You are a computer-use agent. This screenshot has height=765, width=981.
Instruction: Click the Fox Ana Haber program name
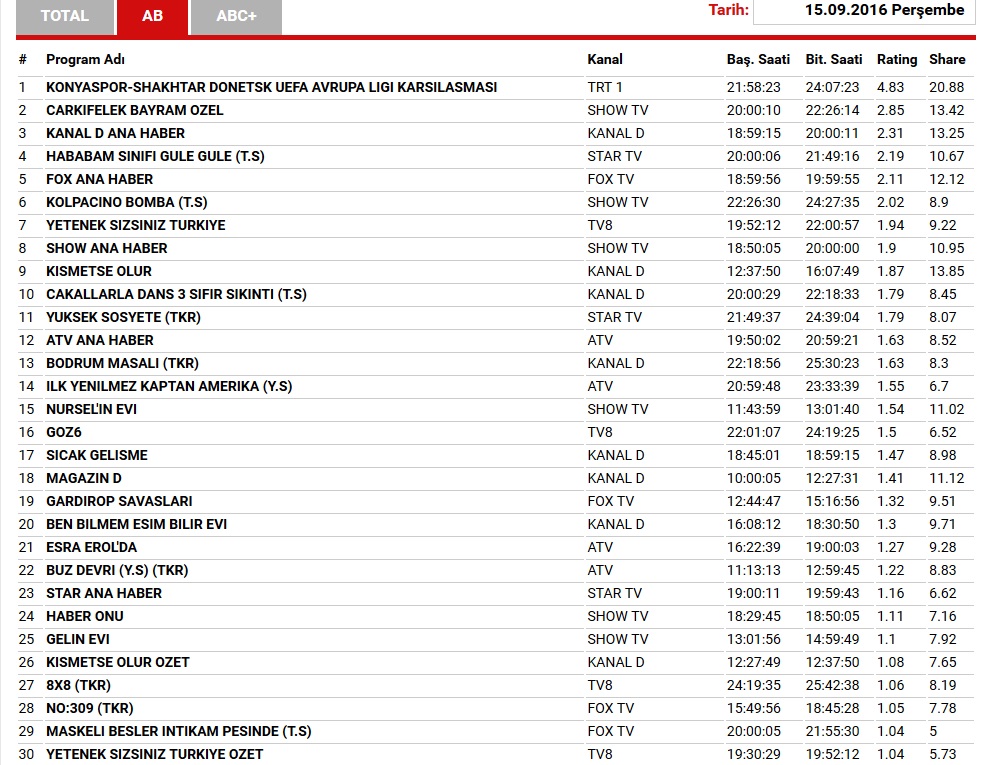[99, 179]
